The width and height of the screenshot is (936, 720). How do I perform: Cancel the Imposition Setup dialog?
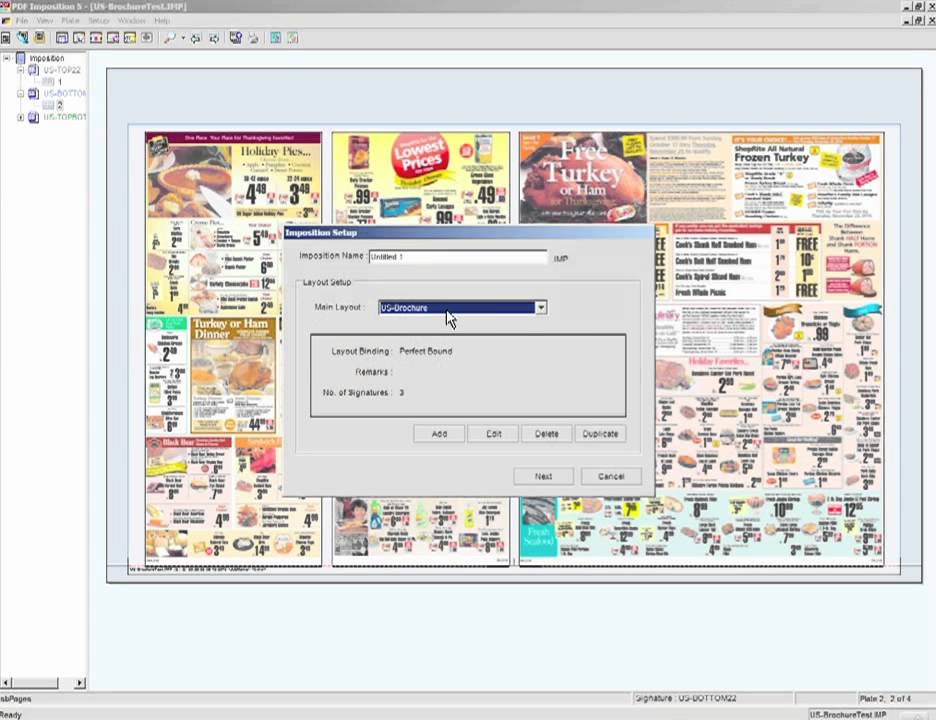[611, 476]
